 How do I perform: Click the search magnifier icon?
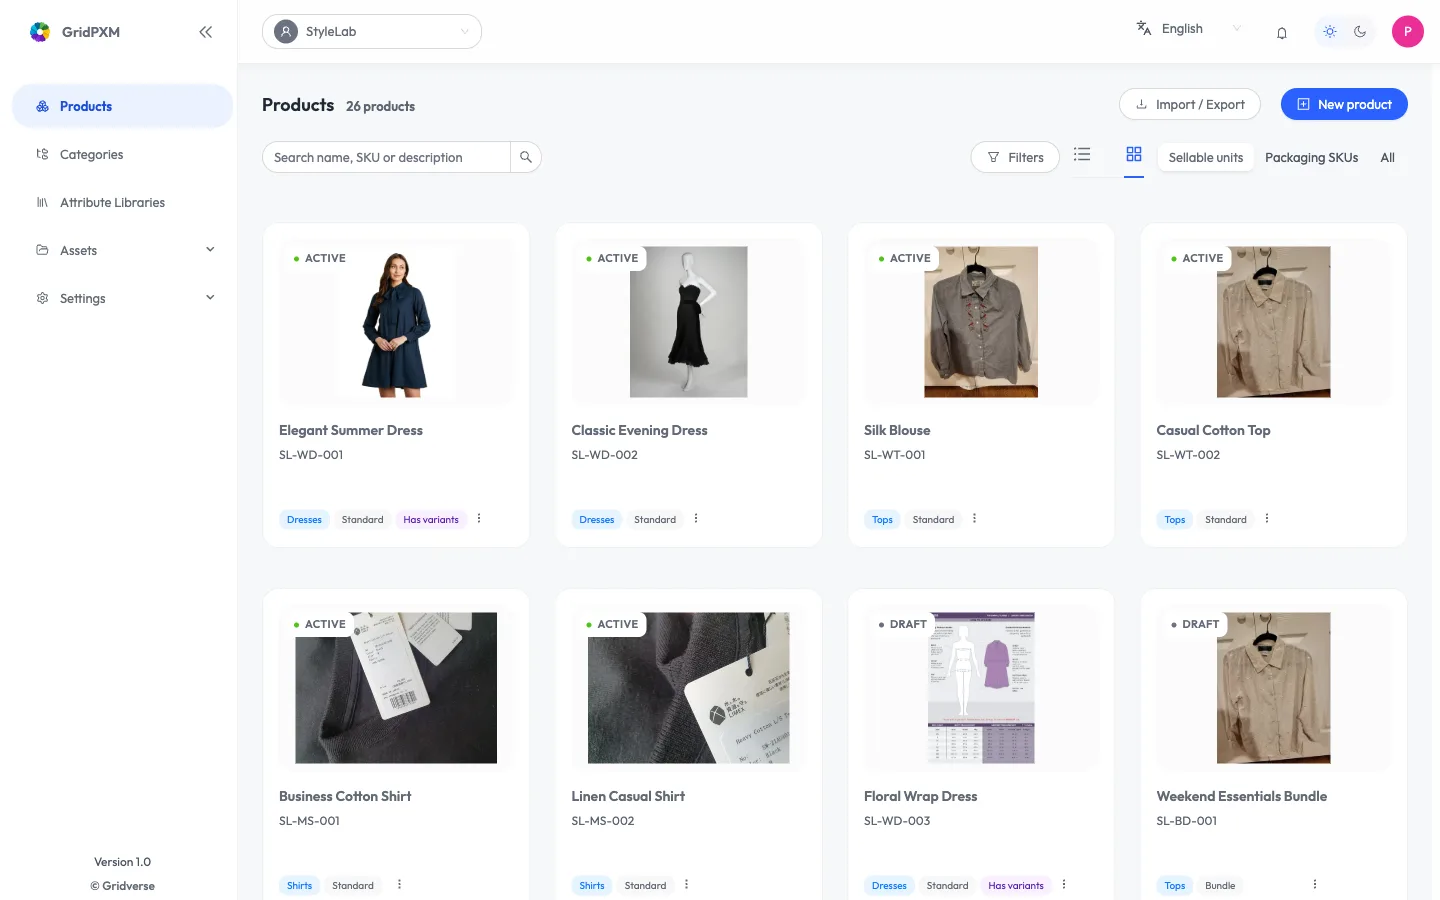click(526, 157)
